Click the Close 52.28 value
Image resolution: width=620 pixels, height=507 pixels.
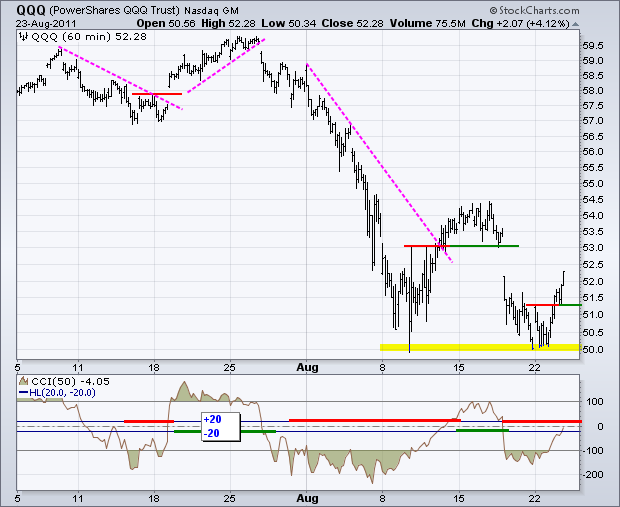pos(352,24)
